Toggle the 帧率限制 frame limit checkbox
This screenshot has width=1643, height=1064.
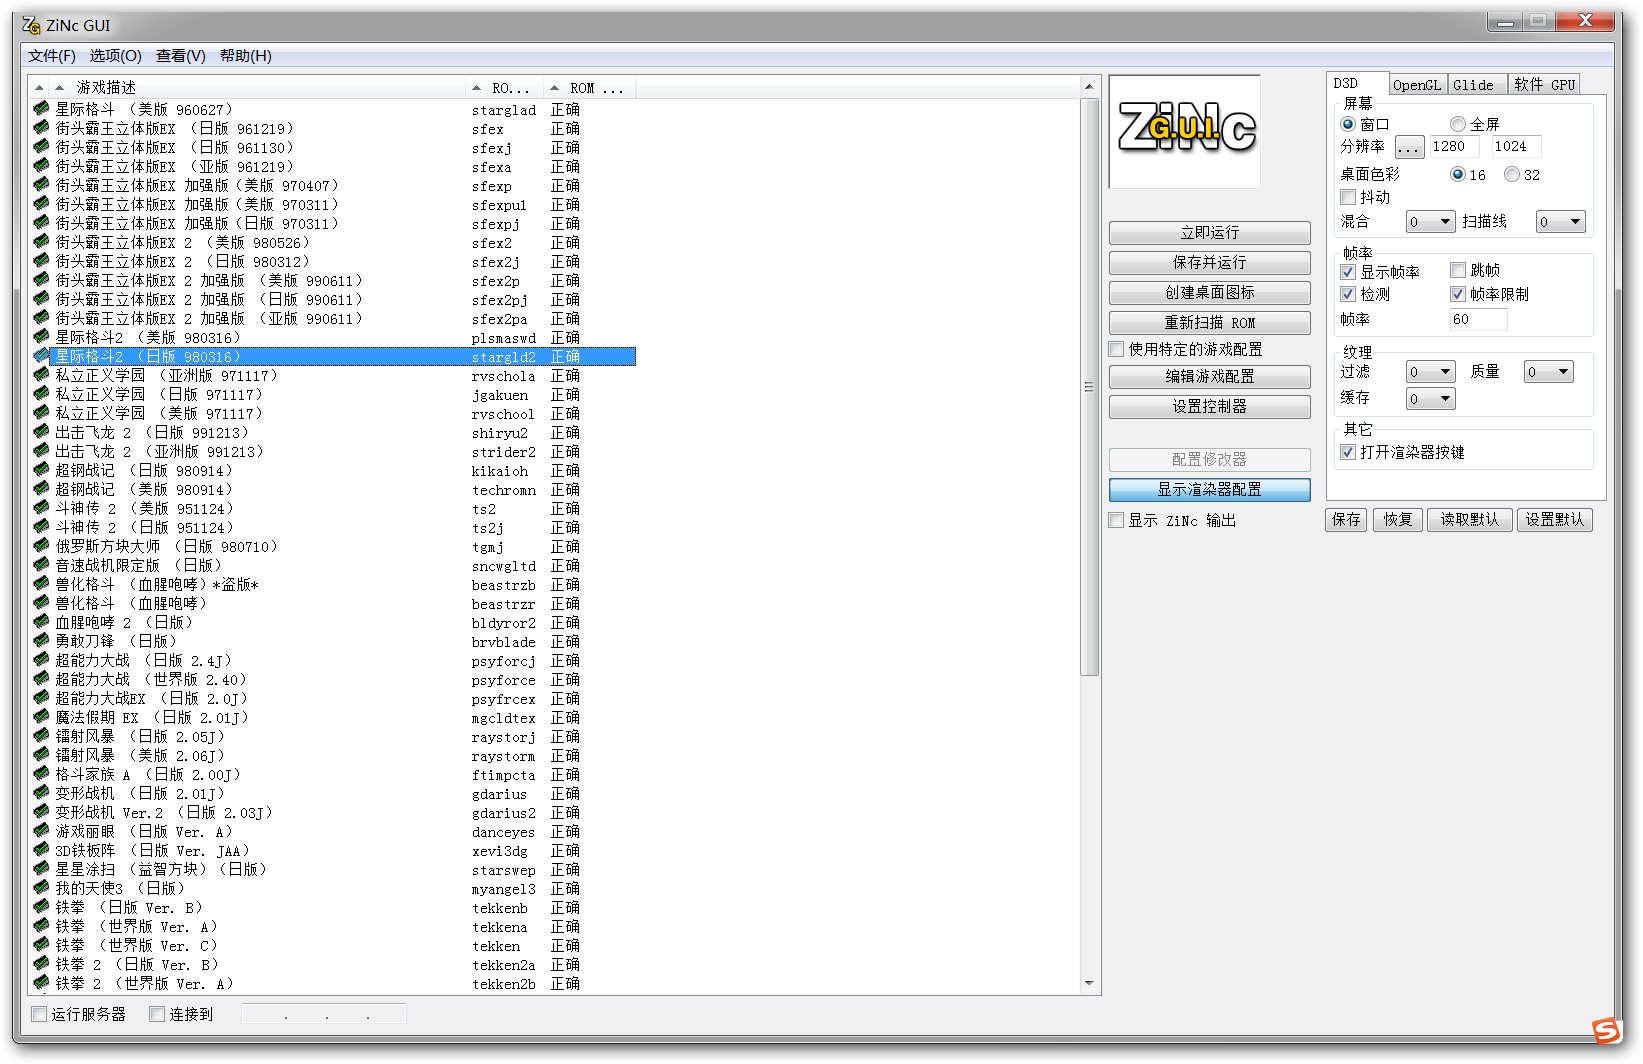tap(1458, 294)
